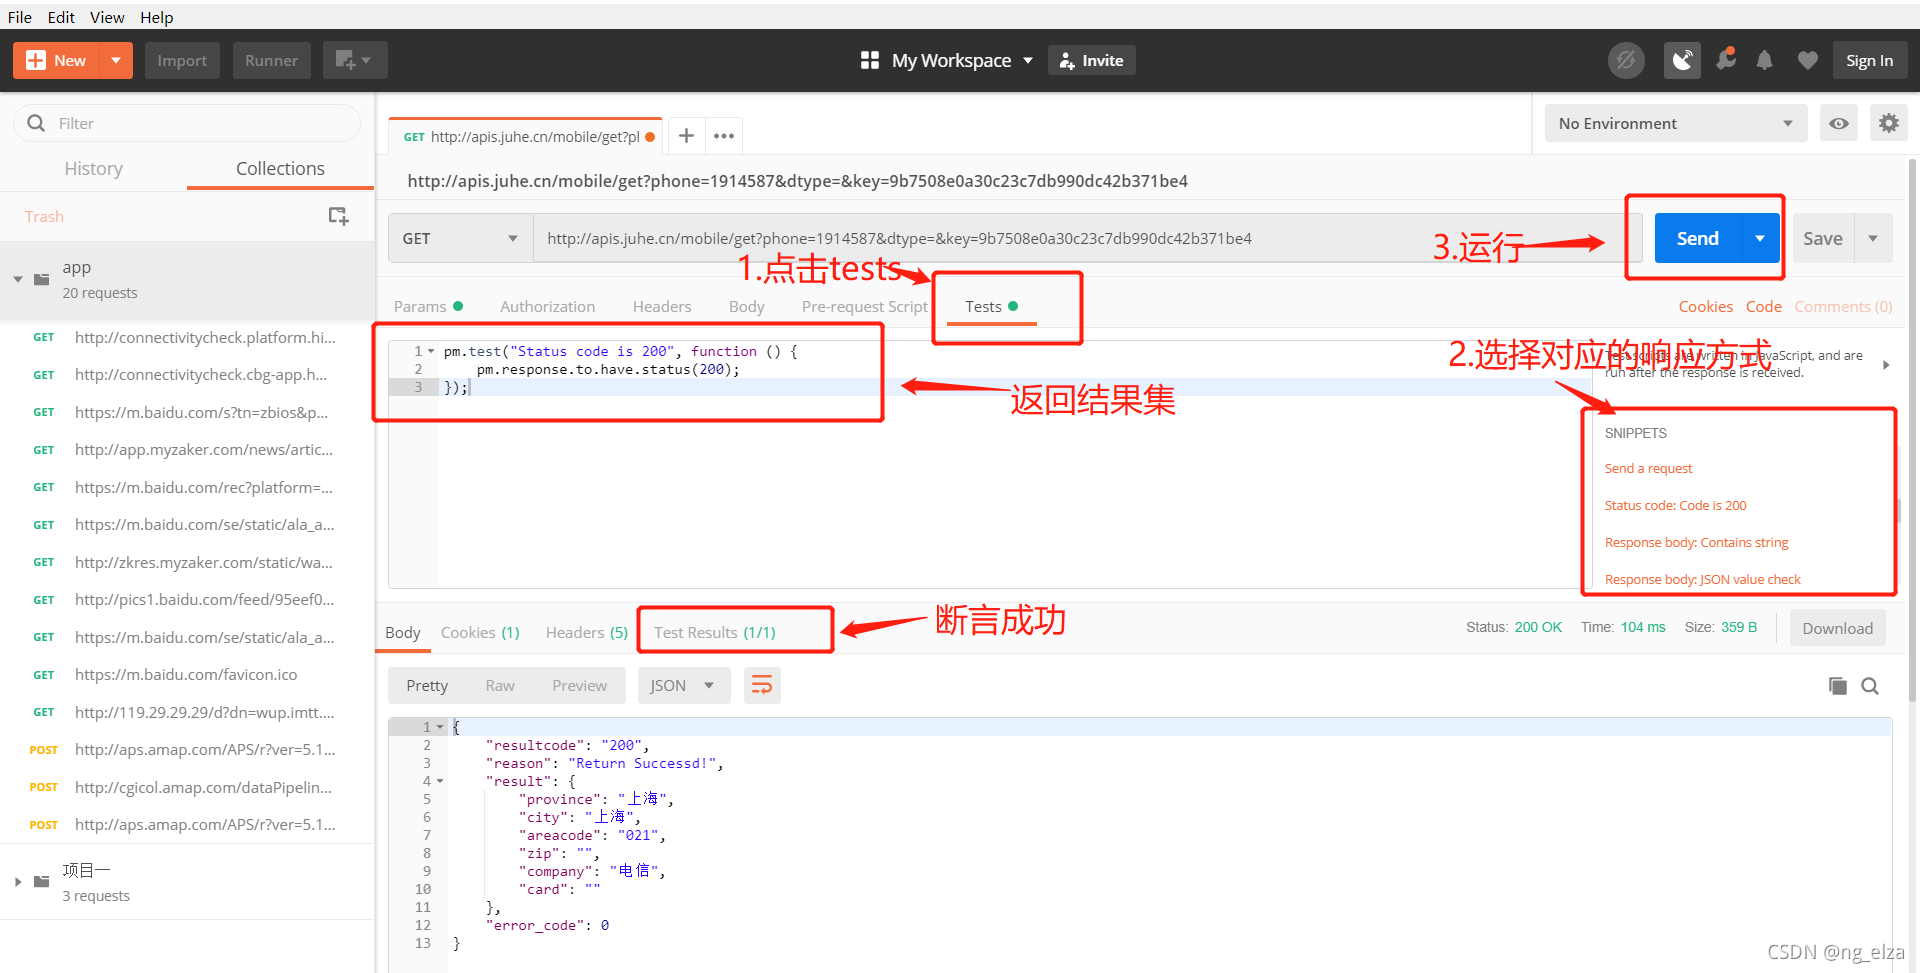Click the search response icon
The image size is (1920, 973).
(1869, 685)
